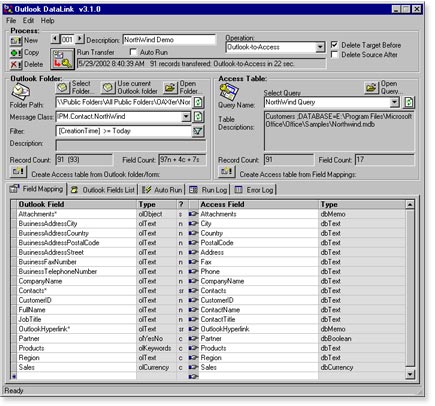Select the FullName Outlook field cell
Viewport: 435px width, 406px height.
77,310
